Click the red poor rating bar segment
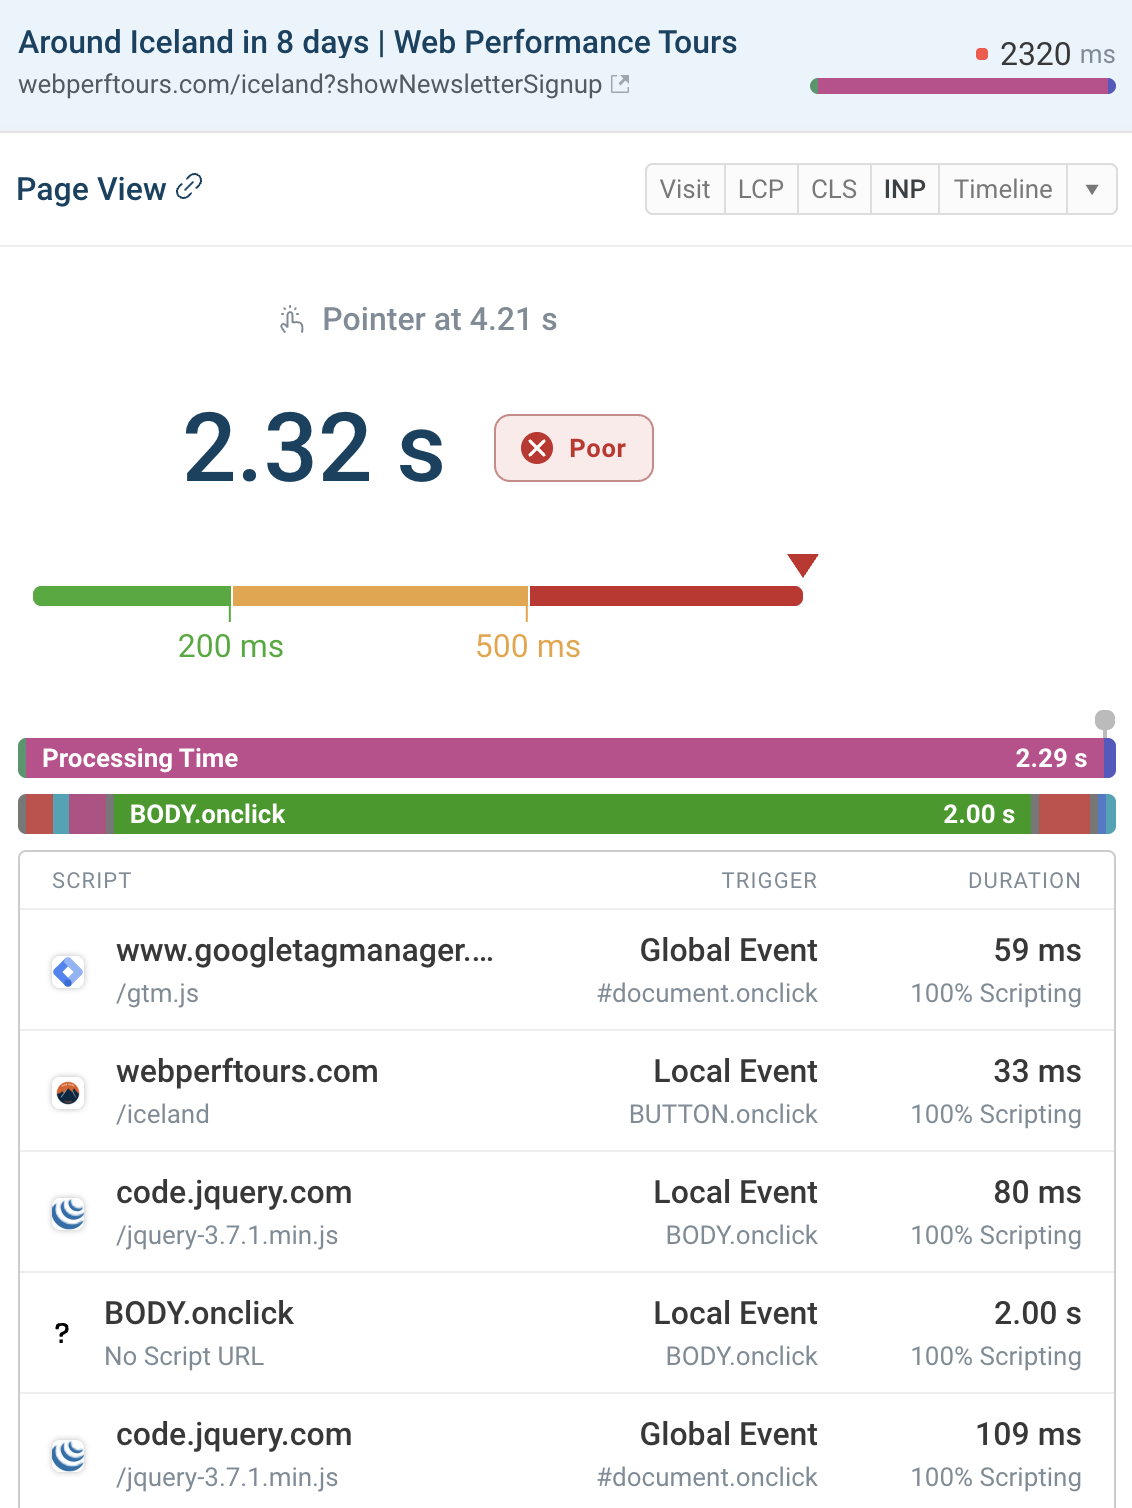 click(x=666, y=596)
